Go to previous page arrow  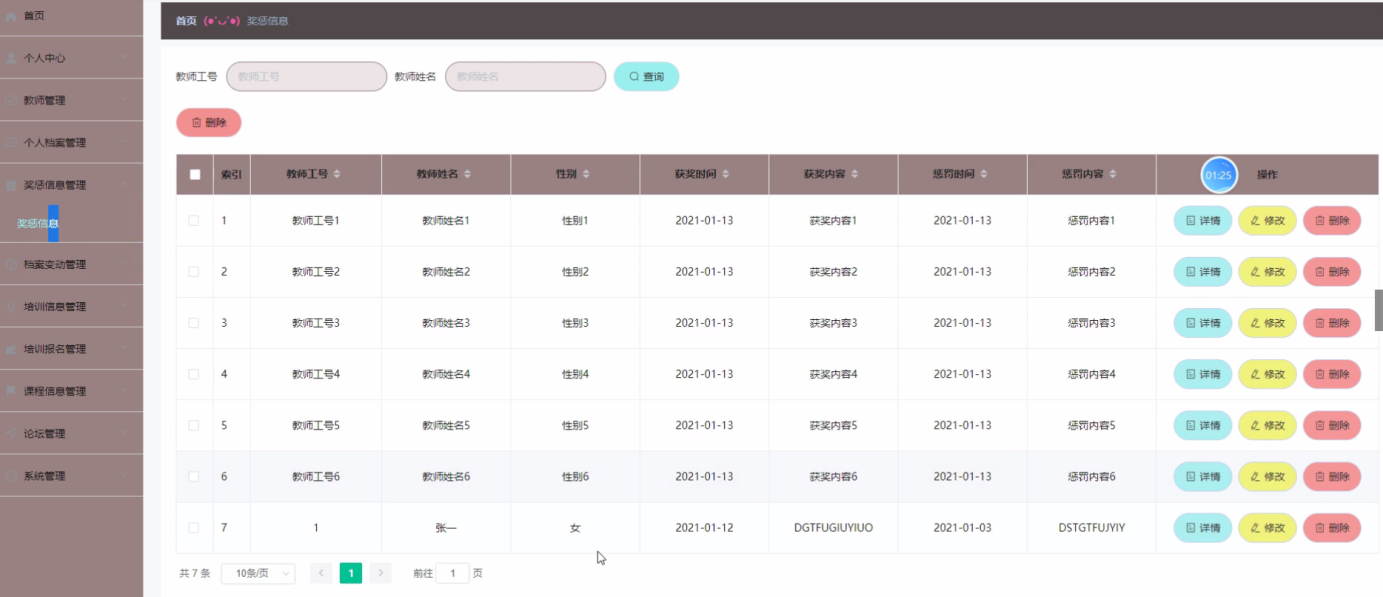[321, 573]
